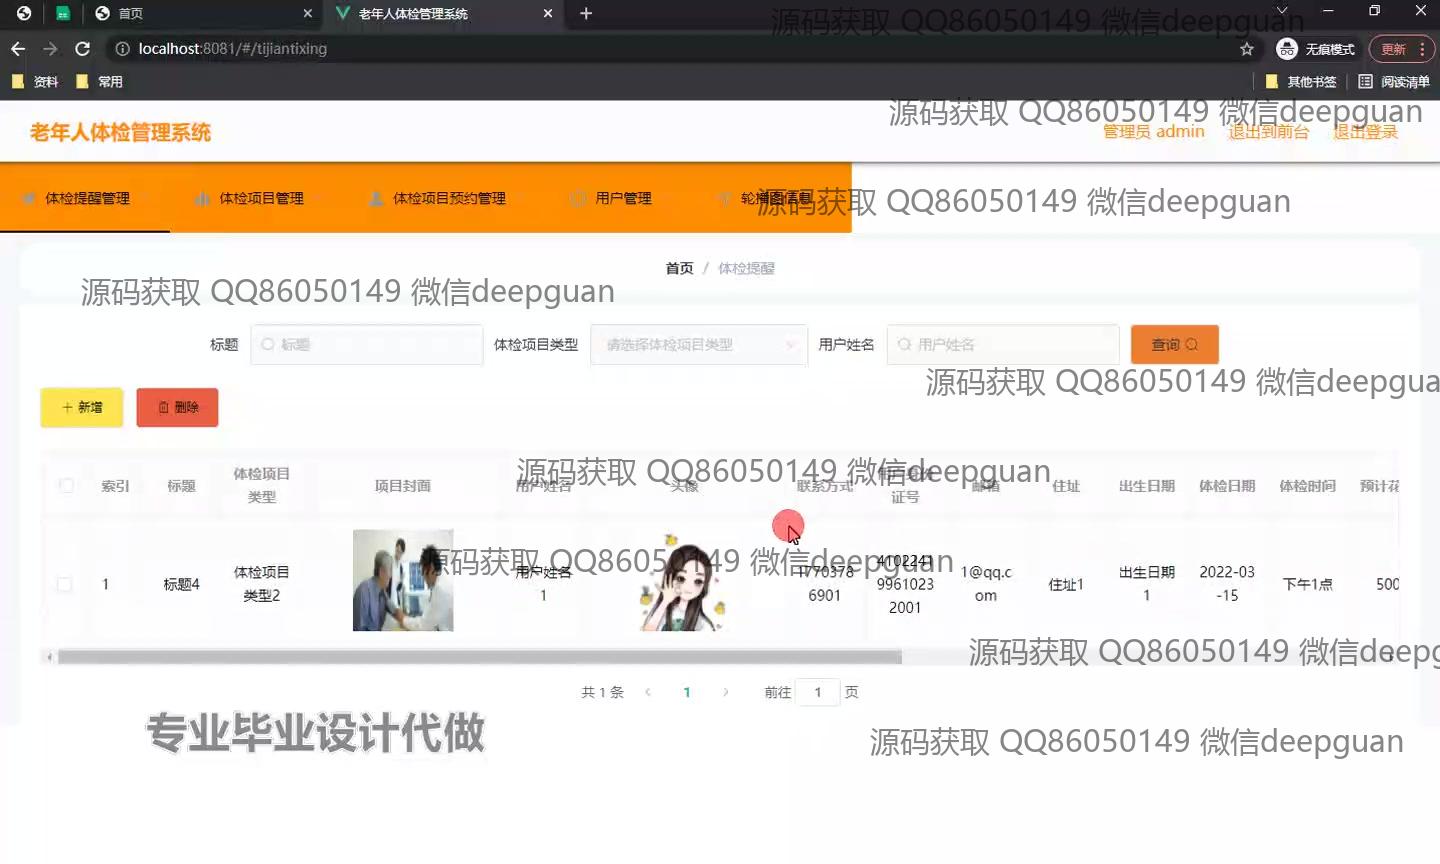Open the 体检项目管理 menu

pos(250,198)
